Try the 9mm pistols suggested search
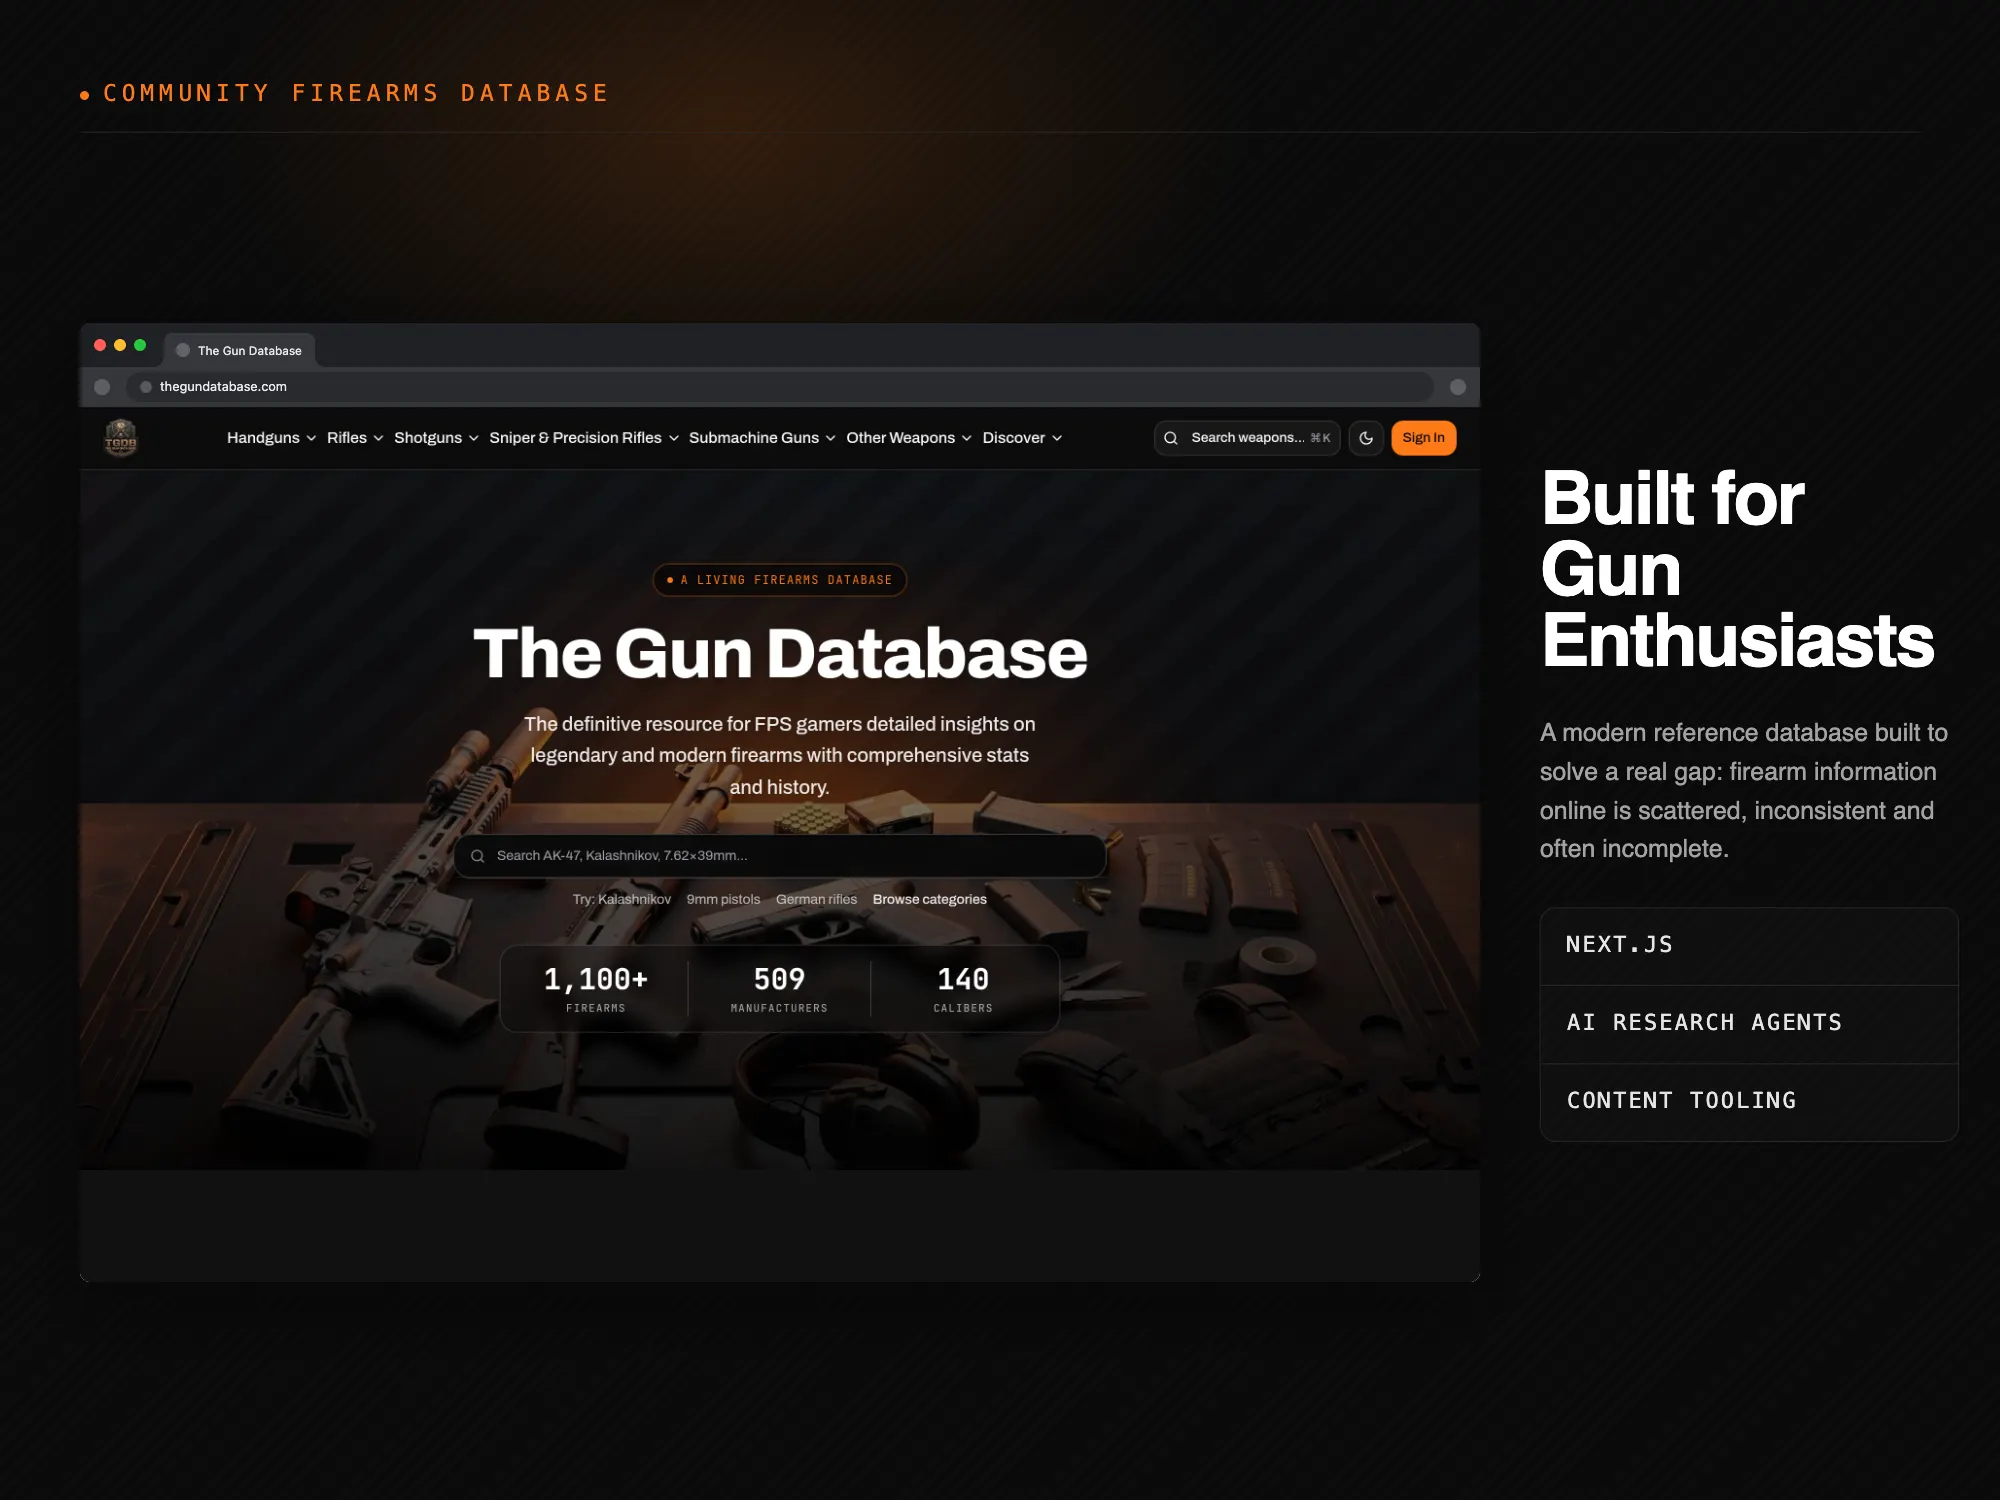 click(723, 900)
